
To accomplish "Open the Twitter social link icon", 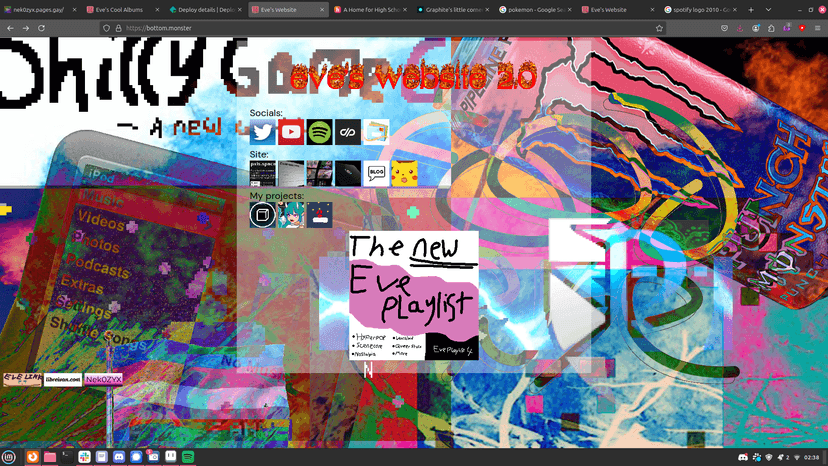I will pyautogui.click(x=262, y=132).
